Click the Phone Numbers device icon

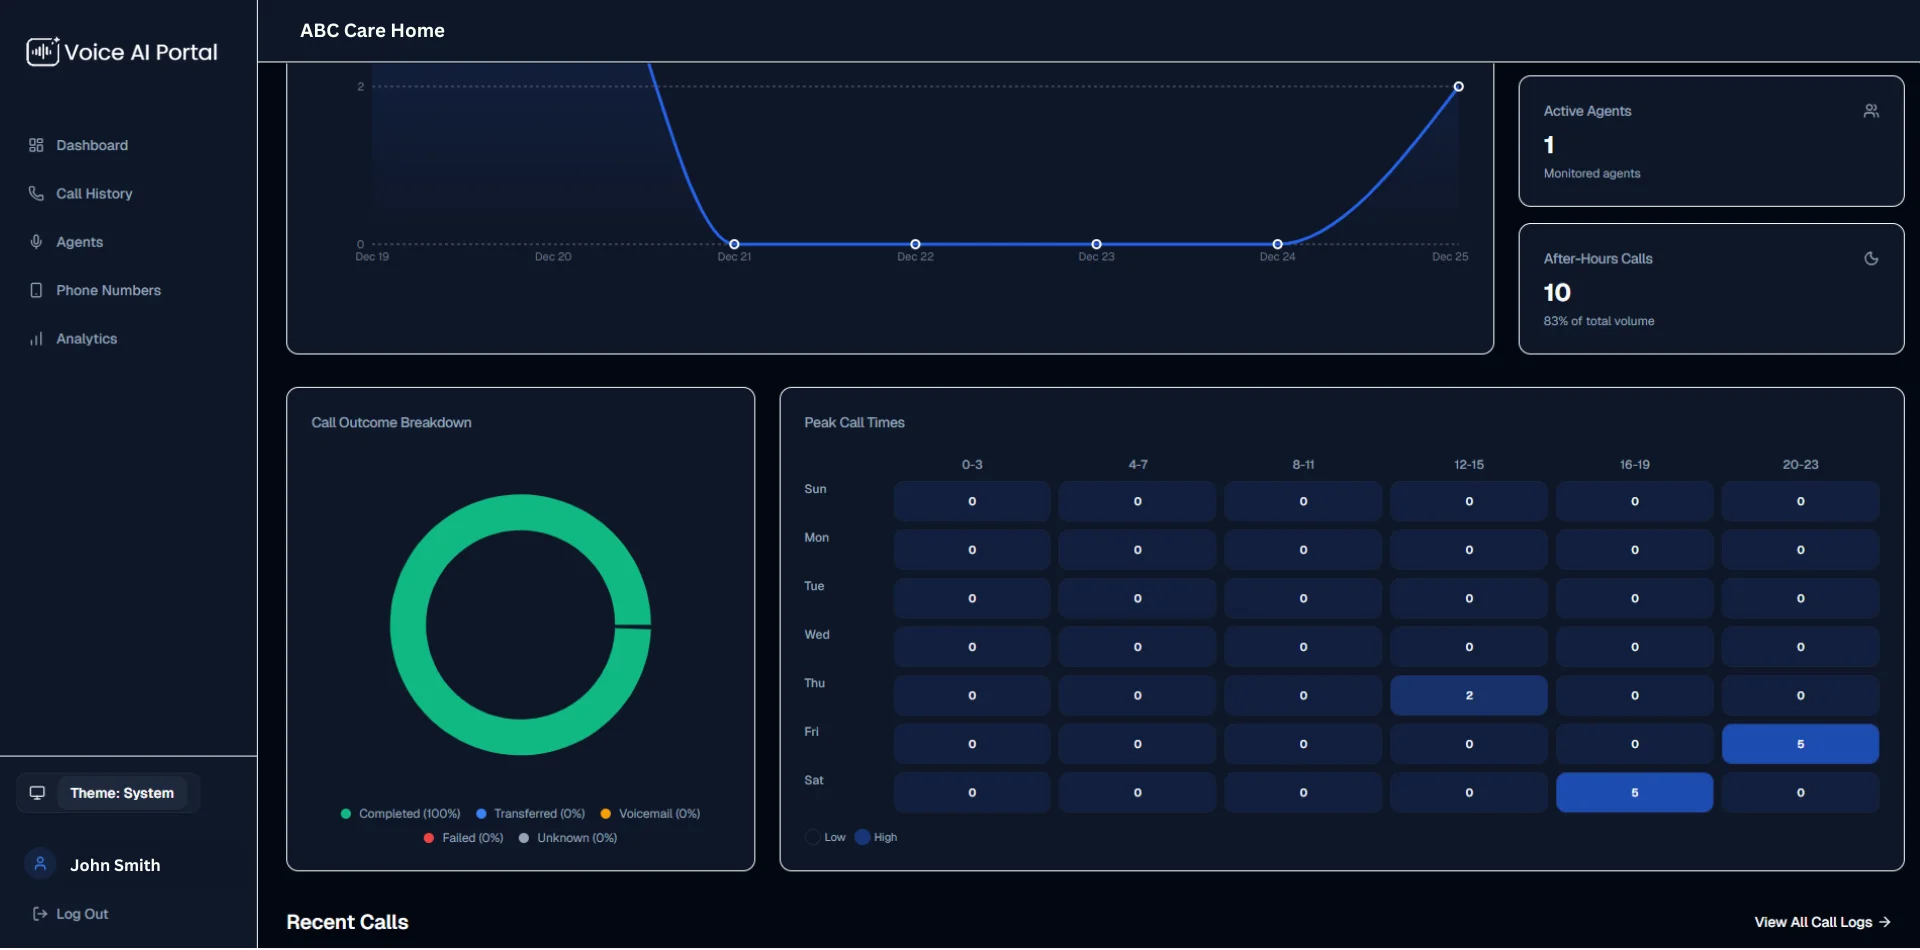click(x=36, y=290)
